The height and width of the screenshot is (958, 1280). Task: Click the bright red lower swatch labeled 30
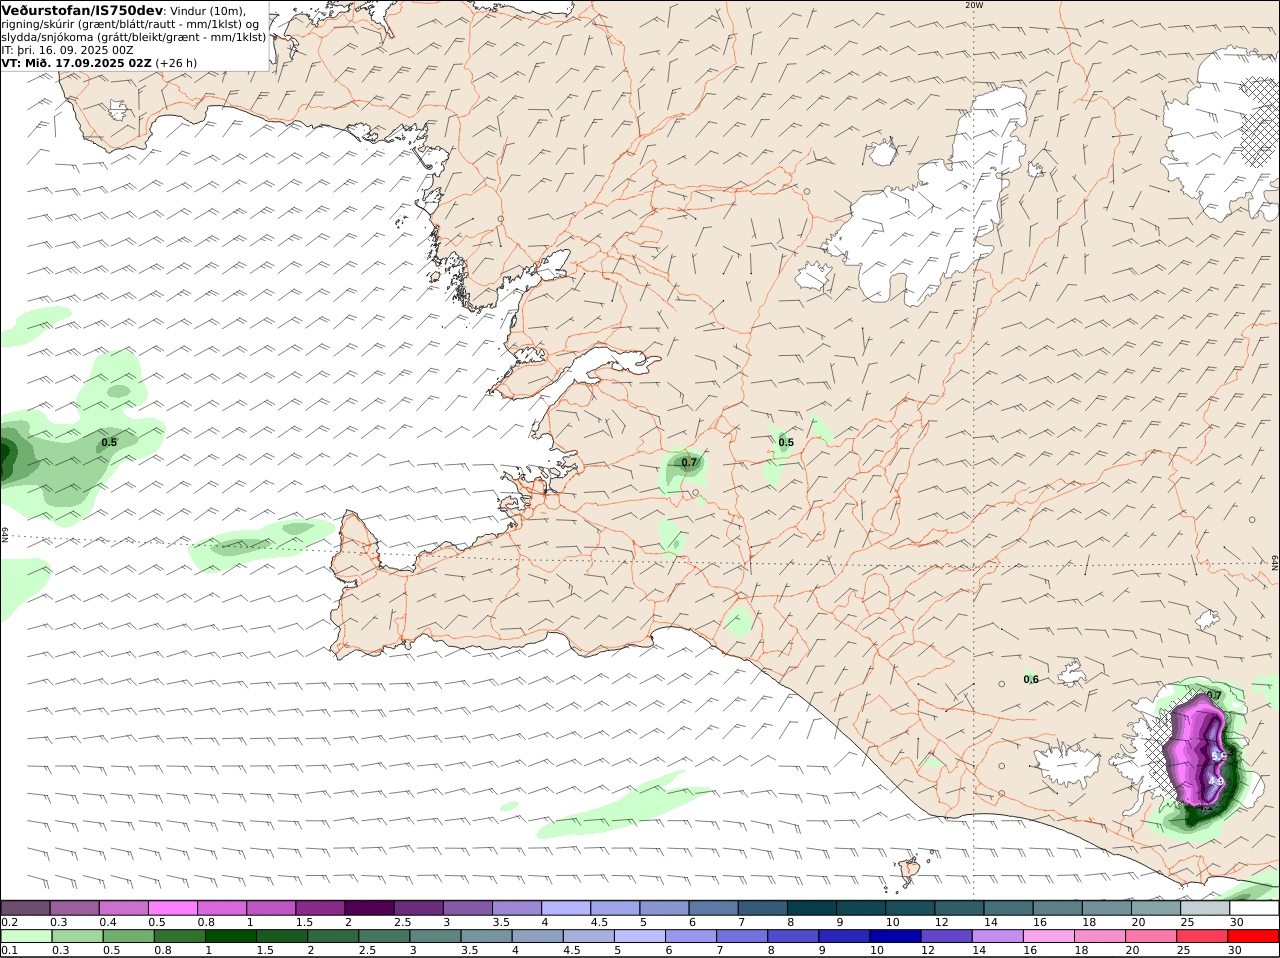click(x=1254, y=936)
